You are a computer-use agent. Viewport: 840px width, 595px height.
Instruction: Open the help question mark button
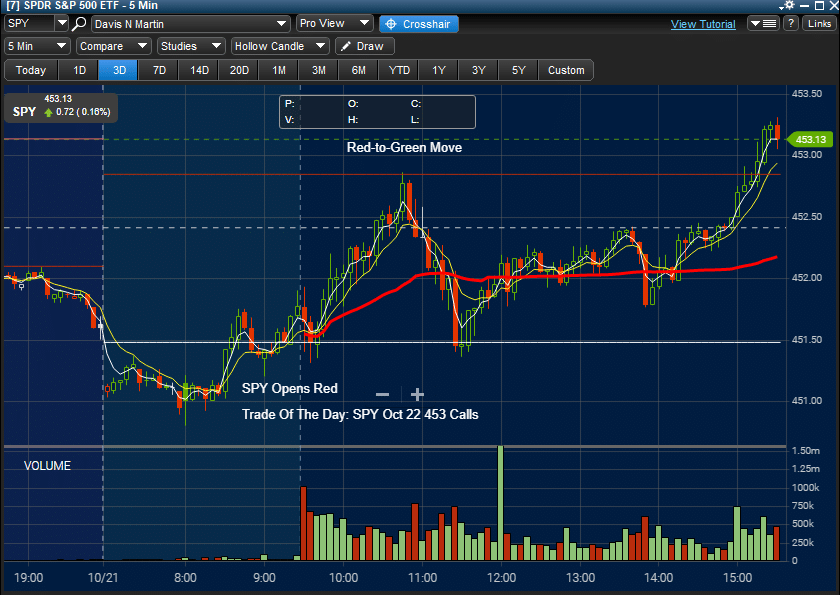point(791,24)
